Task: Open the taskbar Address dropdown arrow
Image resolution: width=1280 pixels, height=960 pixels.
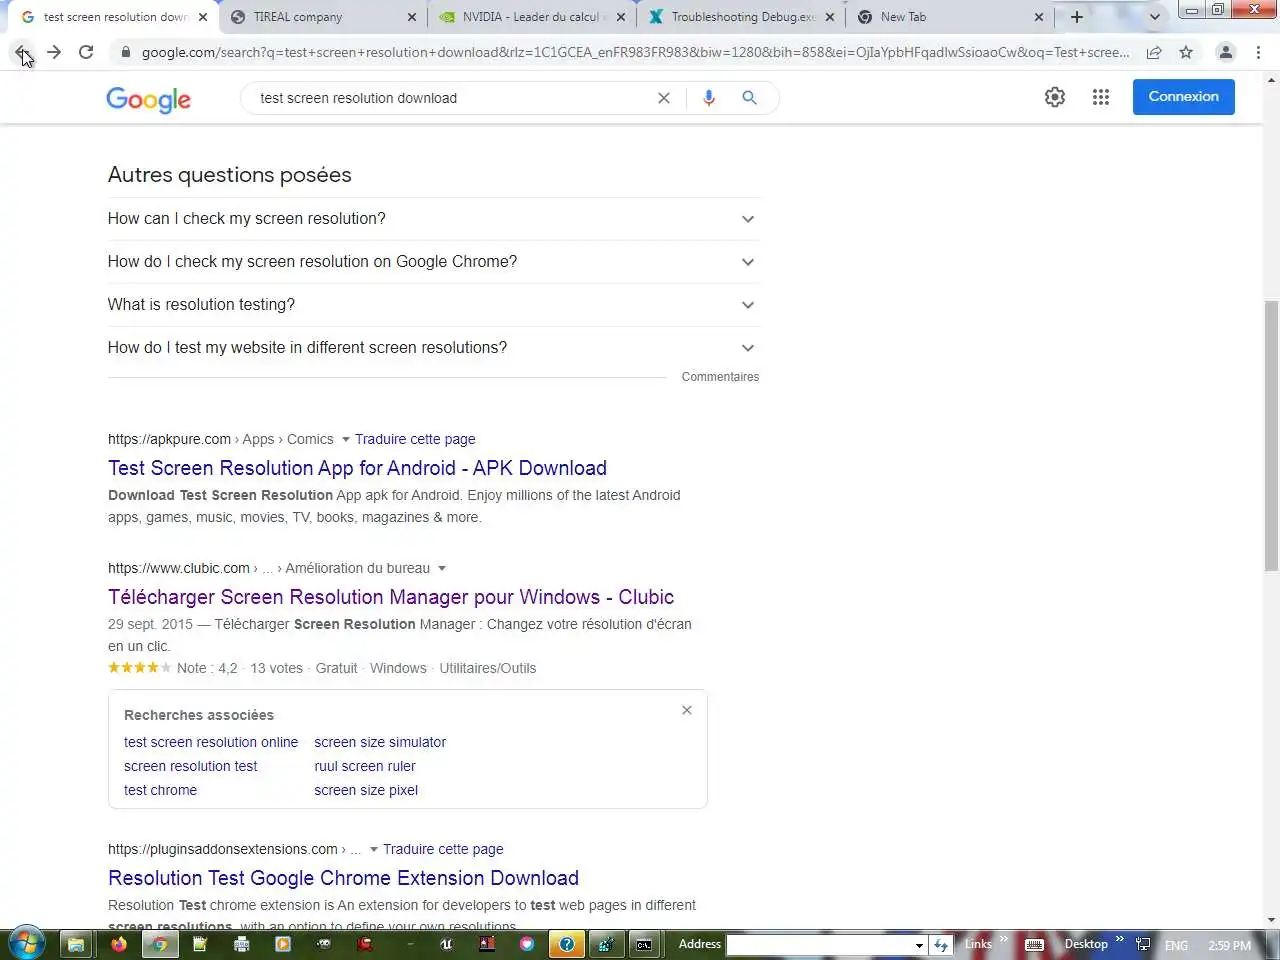Action: point(919,945)
